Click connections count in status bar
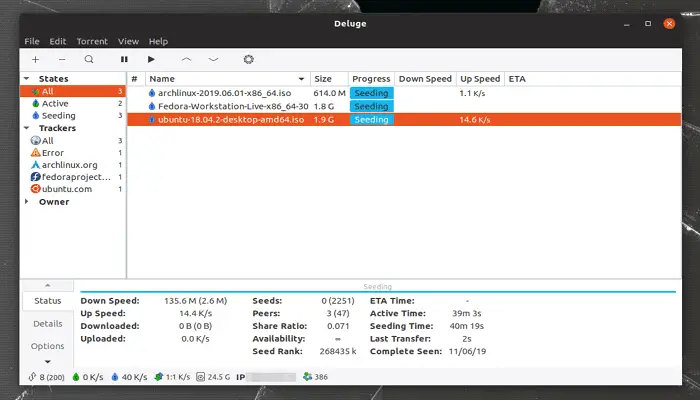The width and height of the screenshot is (700, 400). pos(46,377)
